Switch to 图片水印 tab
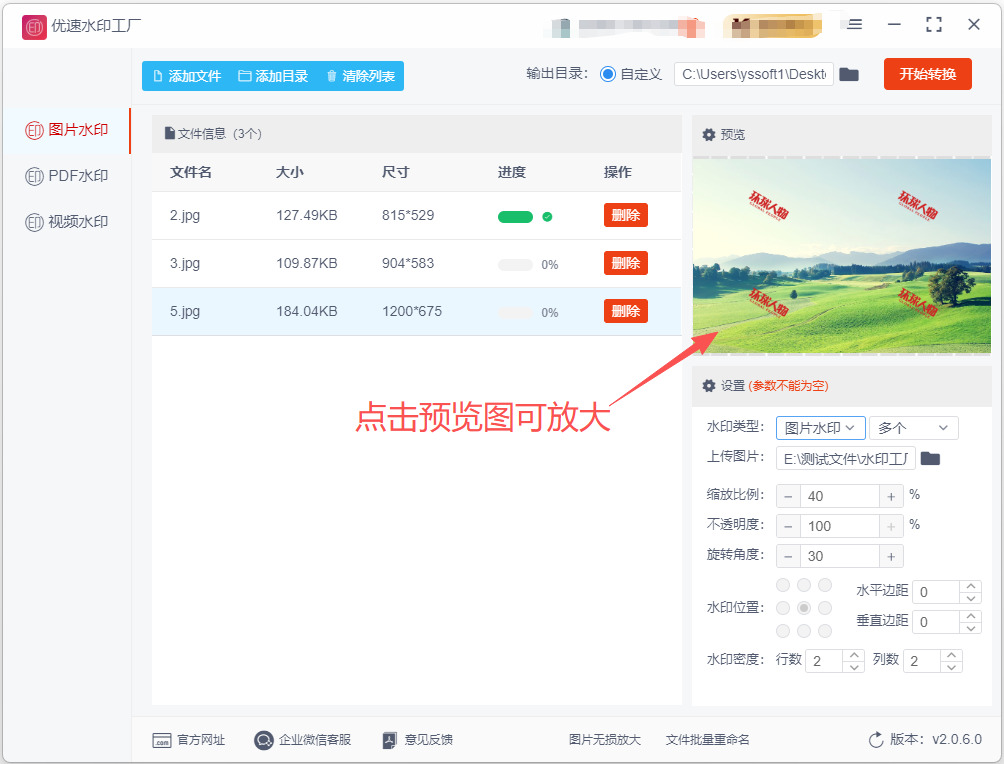The height and width of the screenshot is (764, 1004). (67, 130)
